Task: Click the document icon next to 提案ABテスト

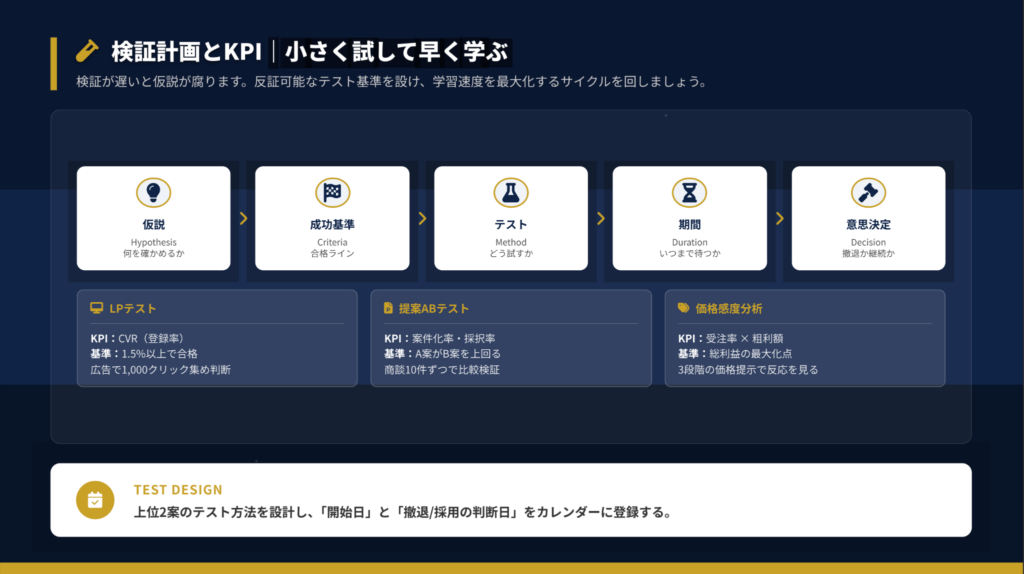Action: click(x=389, y=308)
